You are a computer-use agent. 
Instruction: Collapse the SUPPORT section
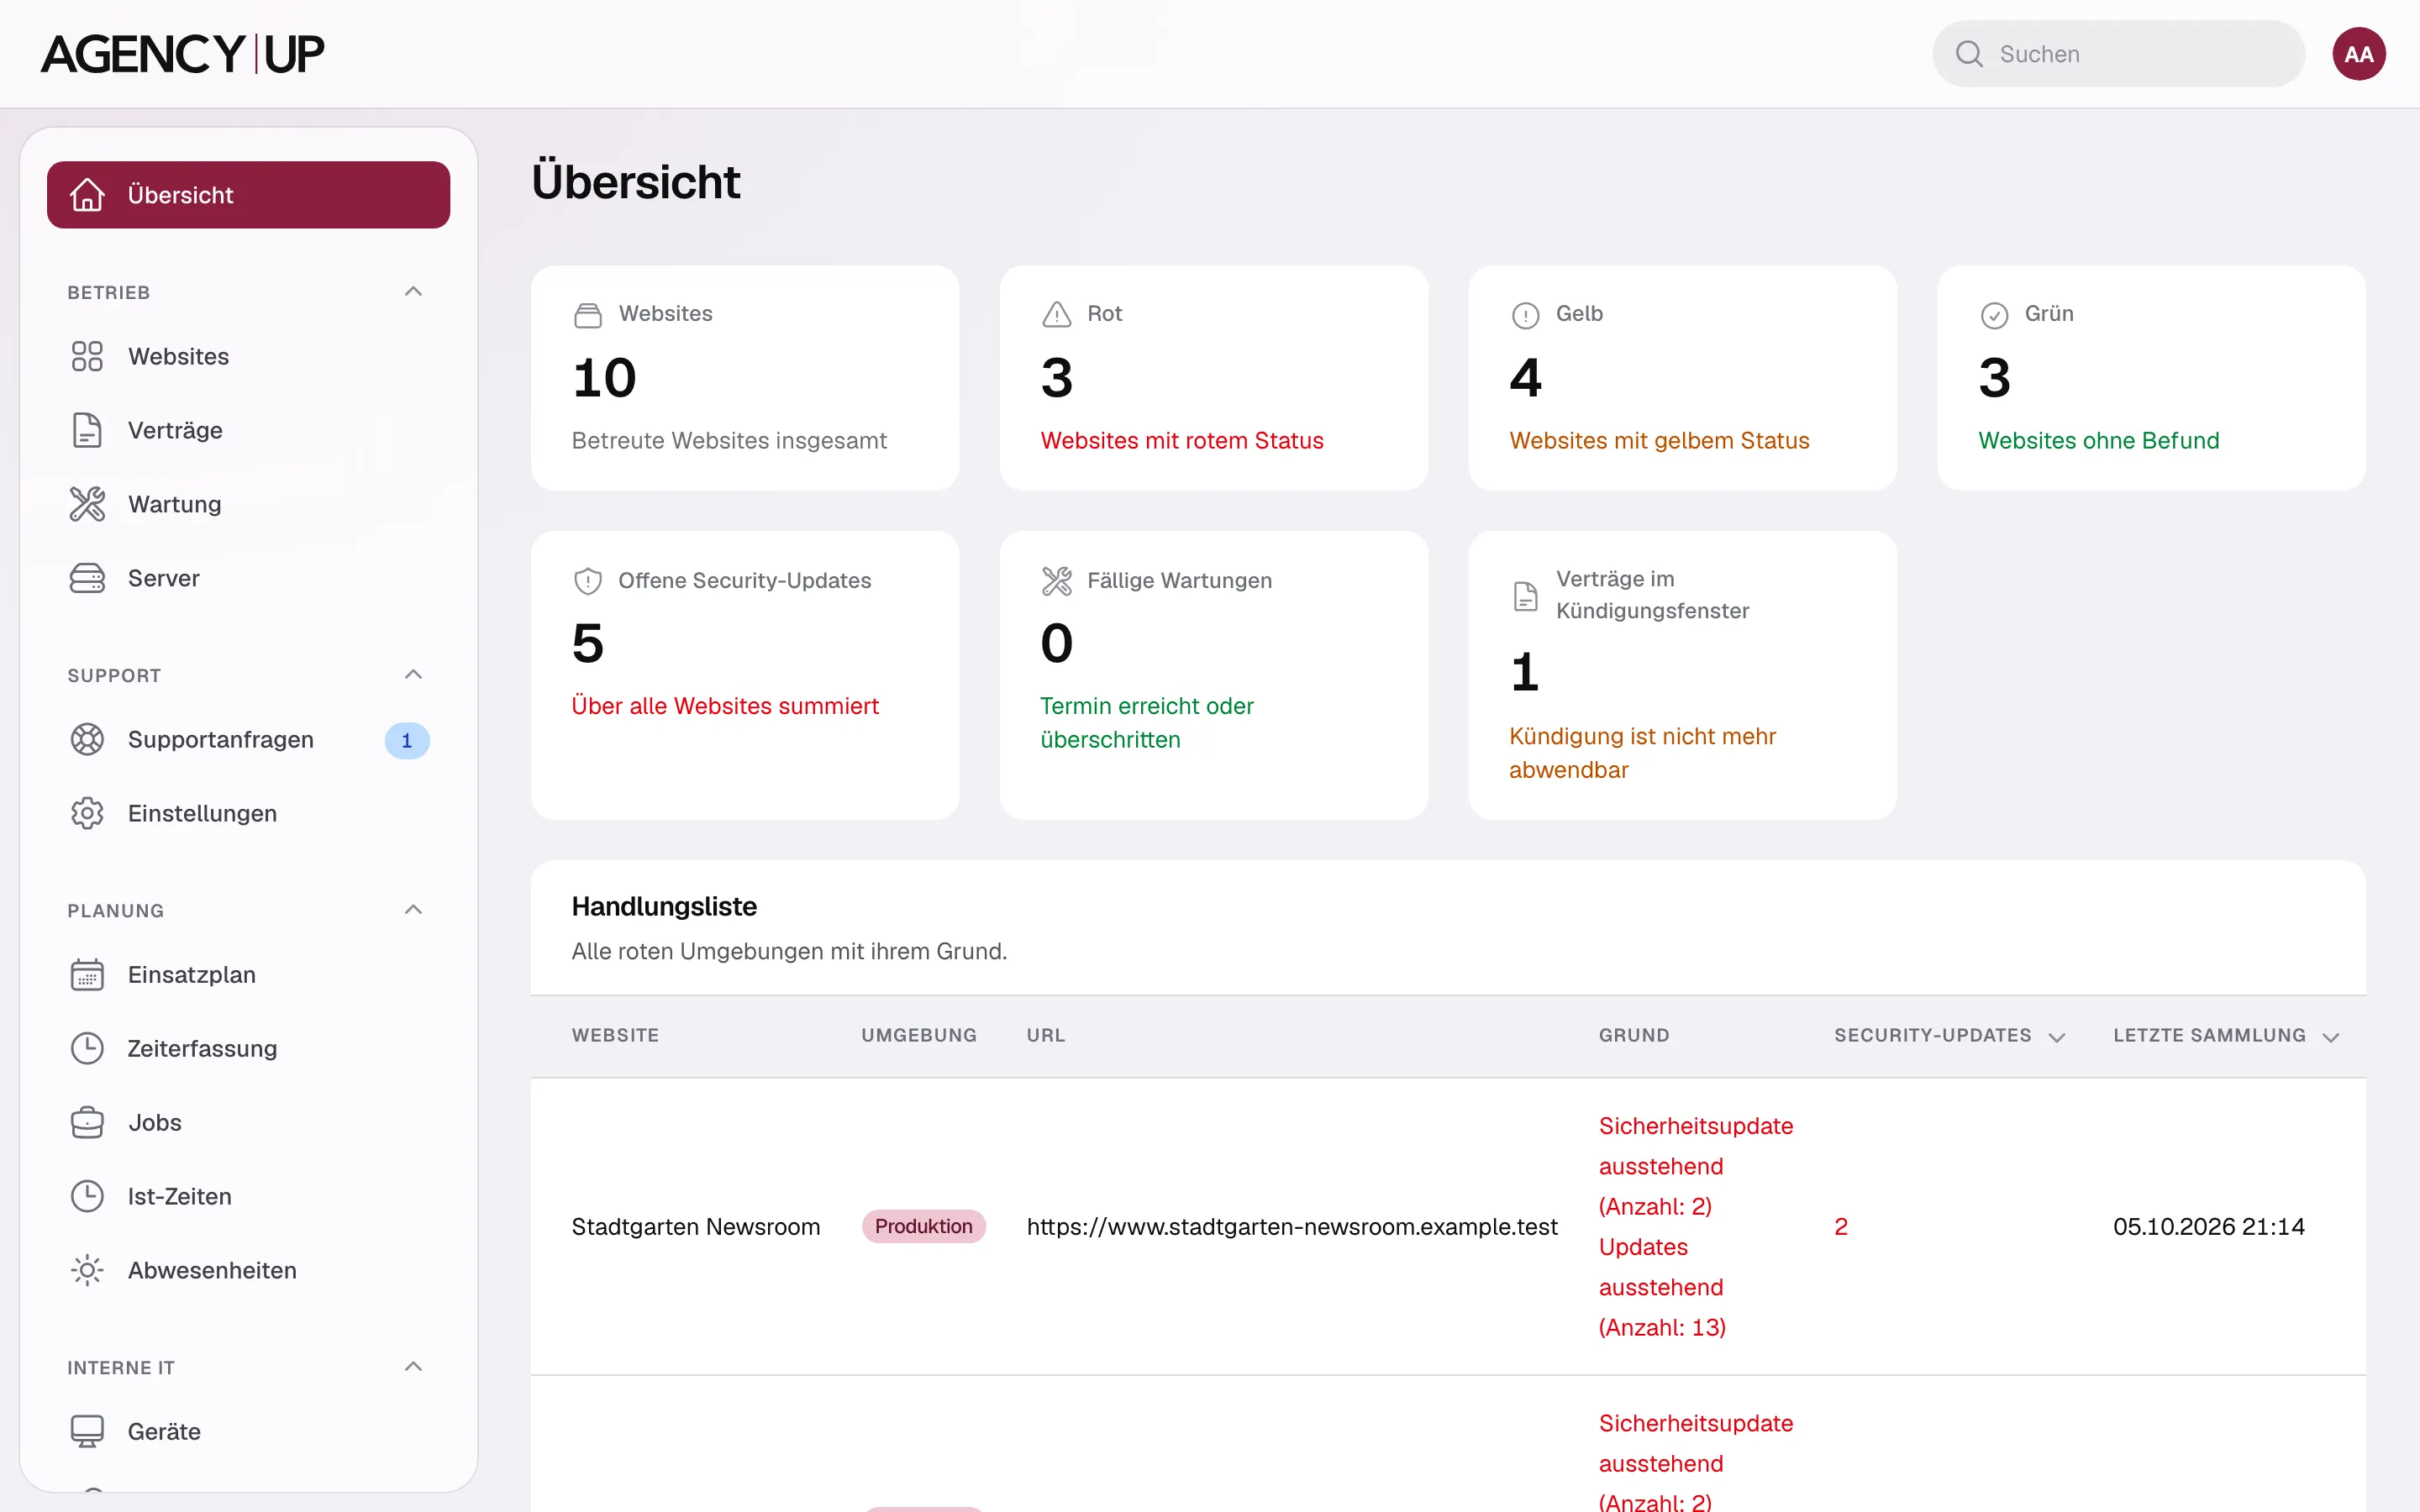[413, 675]
